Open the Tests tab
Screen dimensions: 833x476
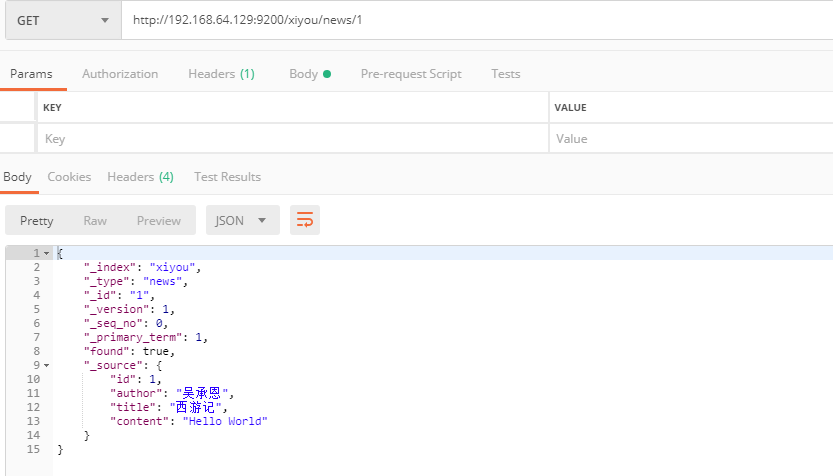click(506, 74)
